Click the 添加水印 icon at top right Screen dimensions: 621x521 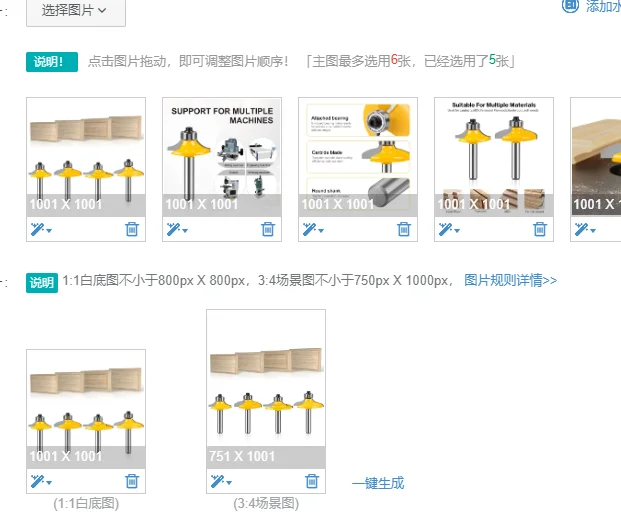coord(570,6)
